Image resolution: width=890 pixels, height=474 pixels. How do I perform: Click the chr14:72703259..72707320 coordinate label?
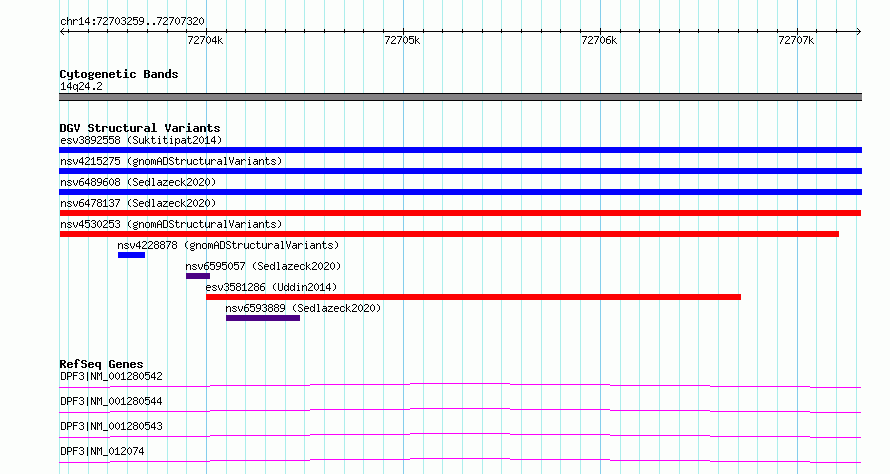coord(132,21)
